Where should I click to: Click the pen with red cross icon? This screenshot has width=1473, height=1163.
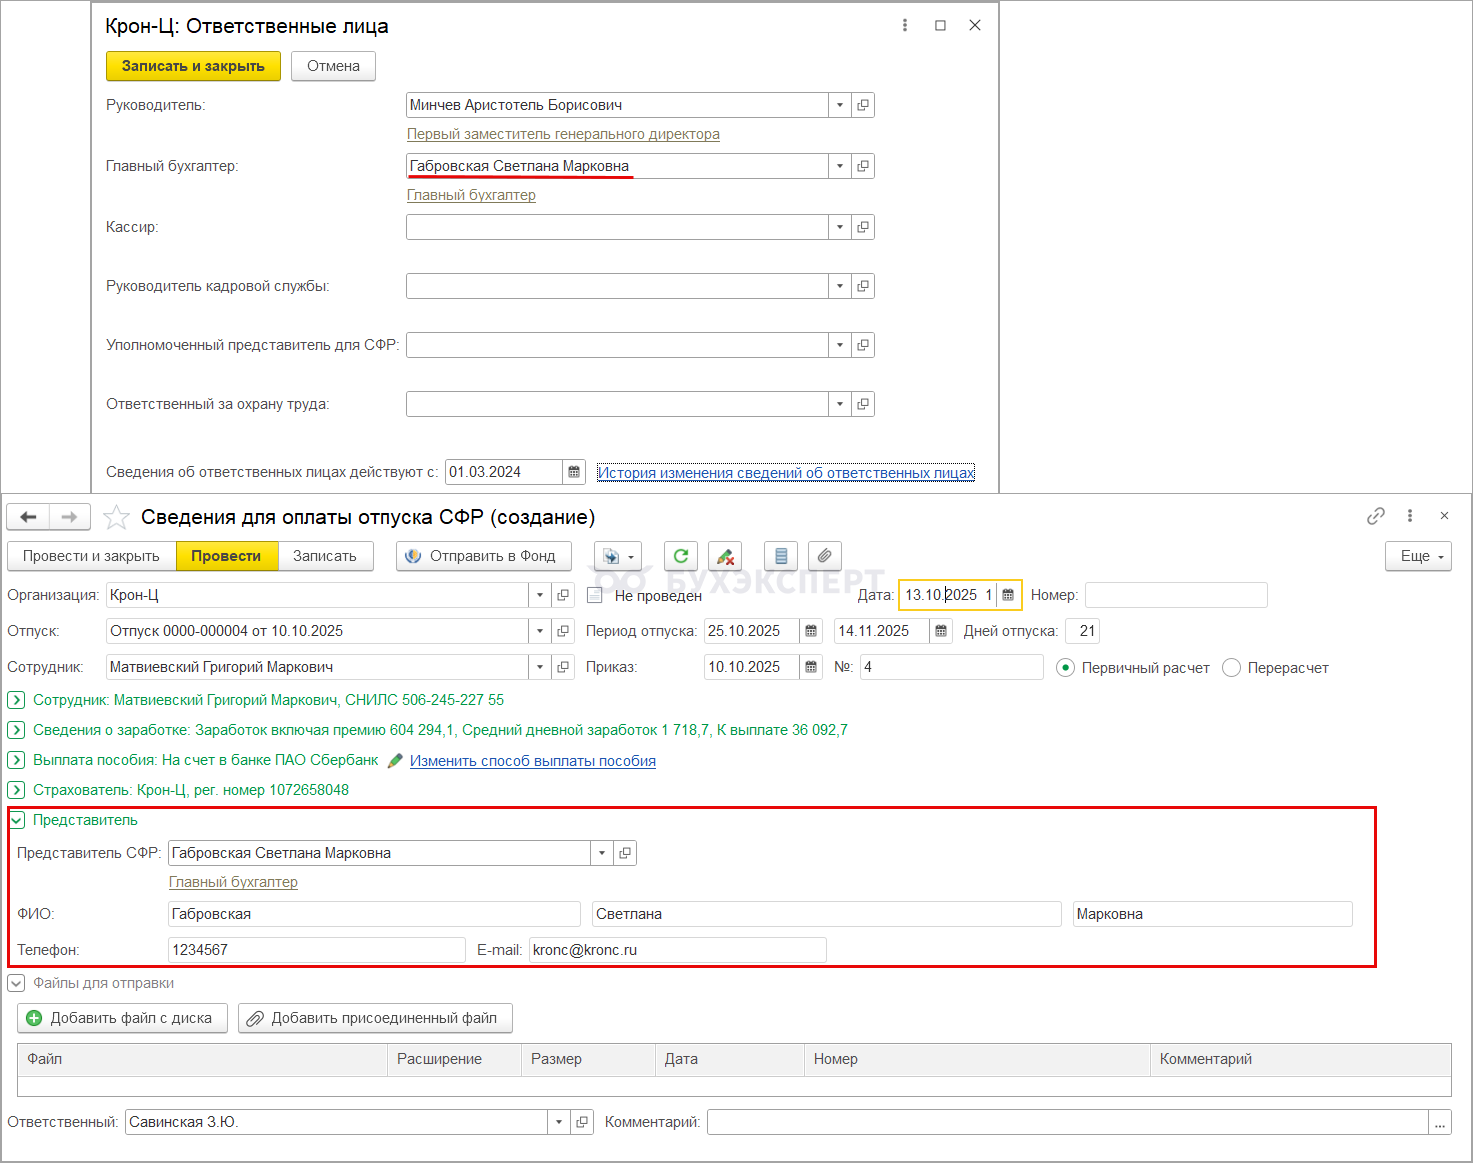tap(725, 556)
